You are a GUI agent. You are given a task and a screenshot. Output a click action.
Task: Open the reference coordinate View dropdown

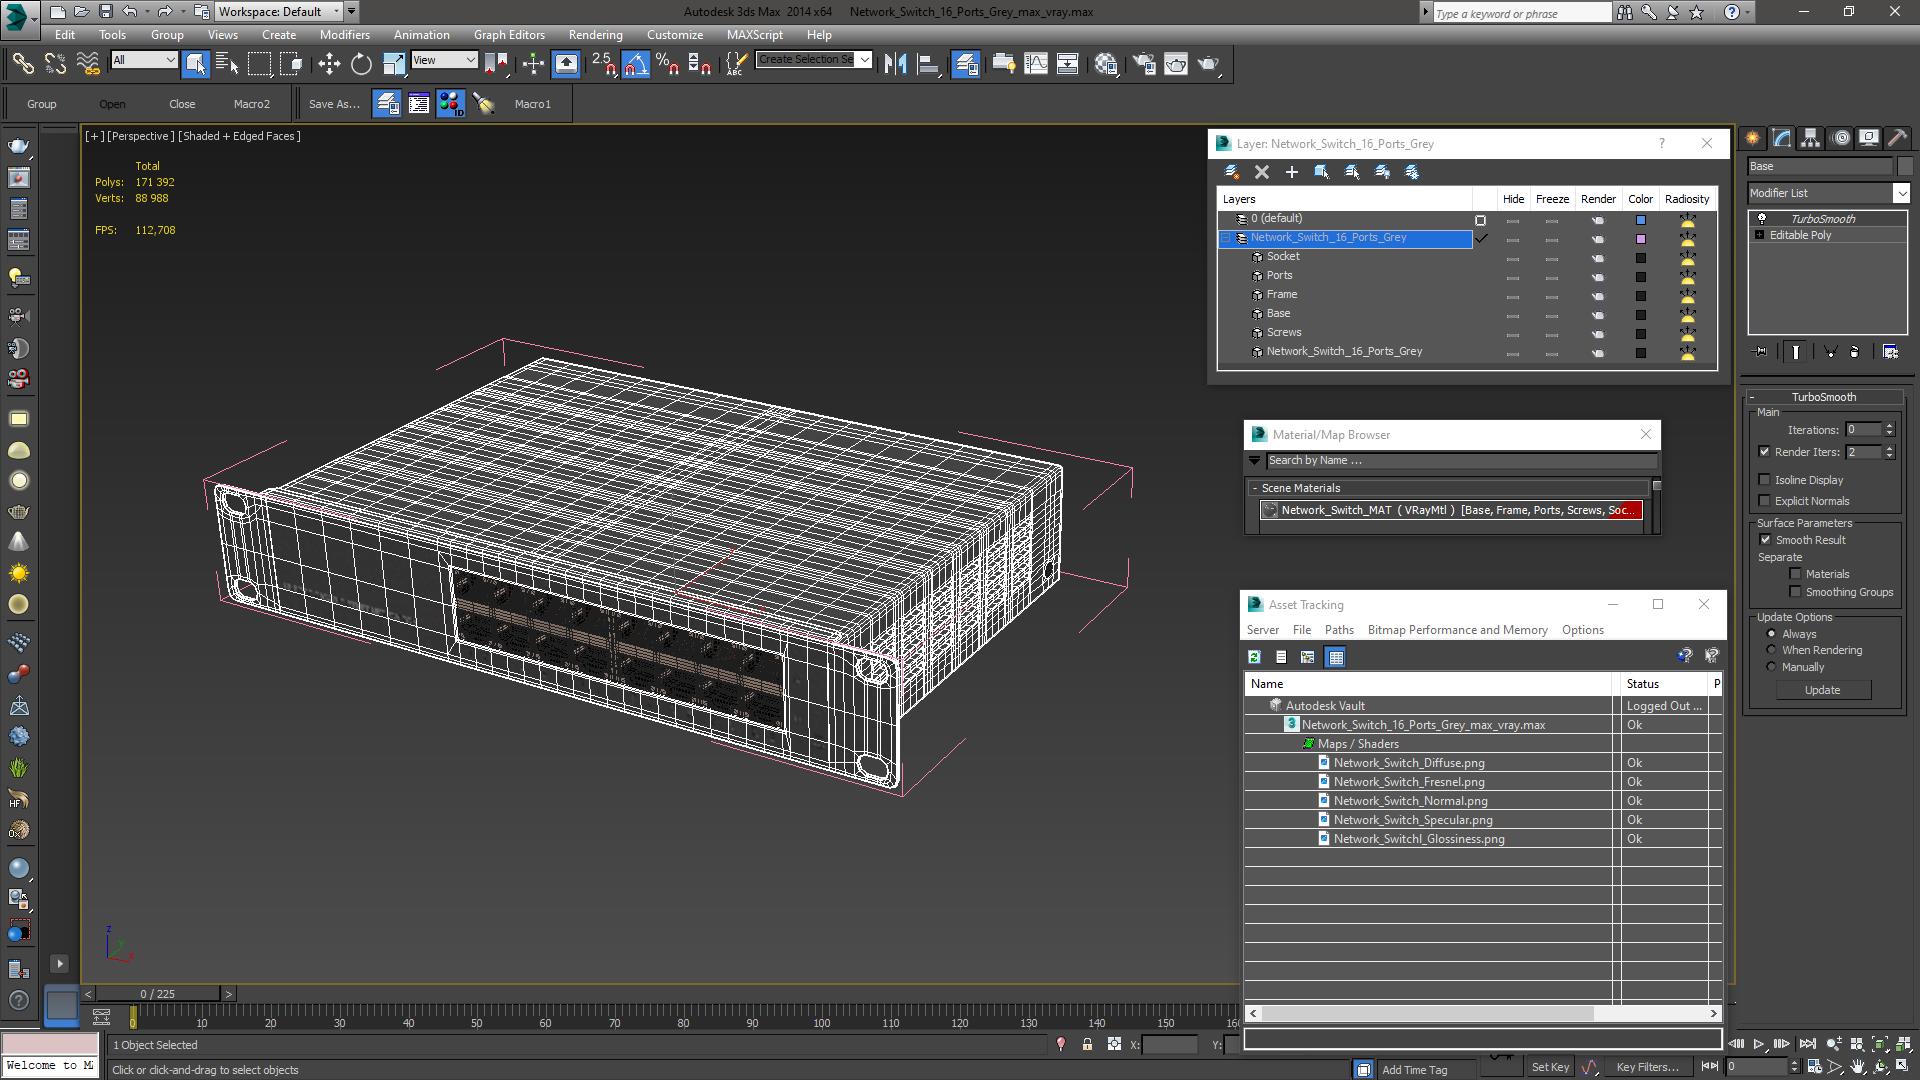point(444,60)
